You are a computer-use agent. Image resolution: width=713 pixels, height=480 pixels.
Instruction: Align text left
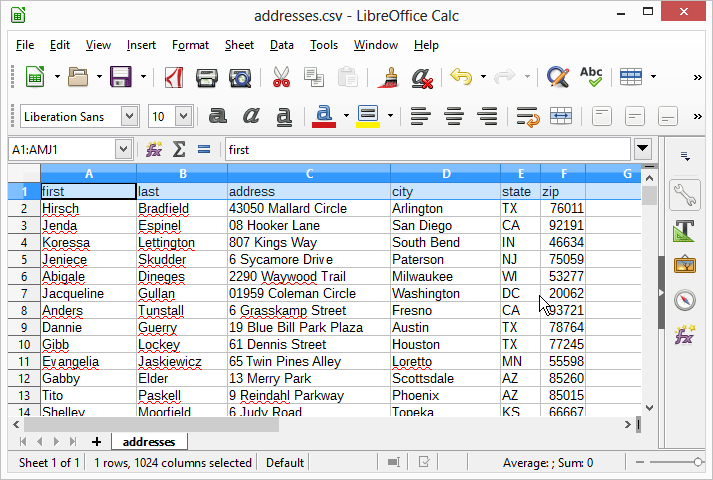point(420,116)
